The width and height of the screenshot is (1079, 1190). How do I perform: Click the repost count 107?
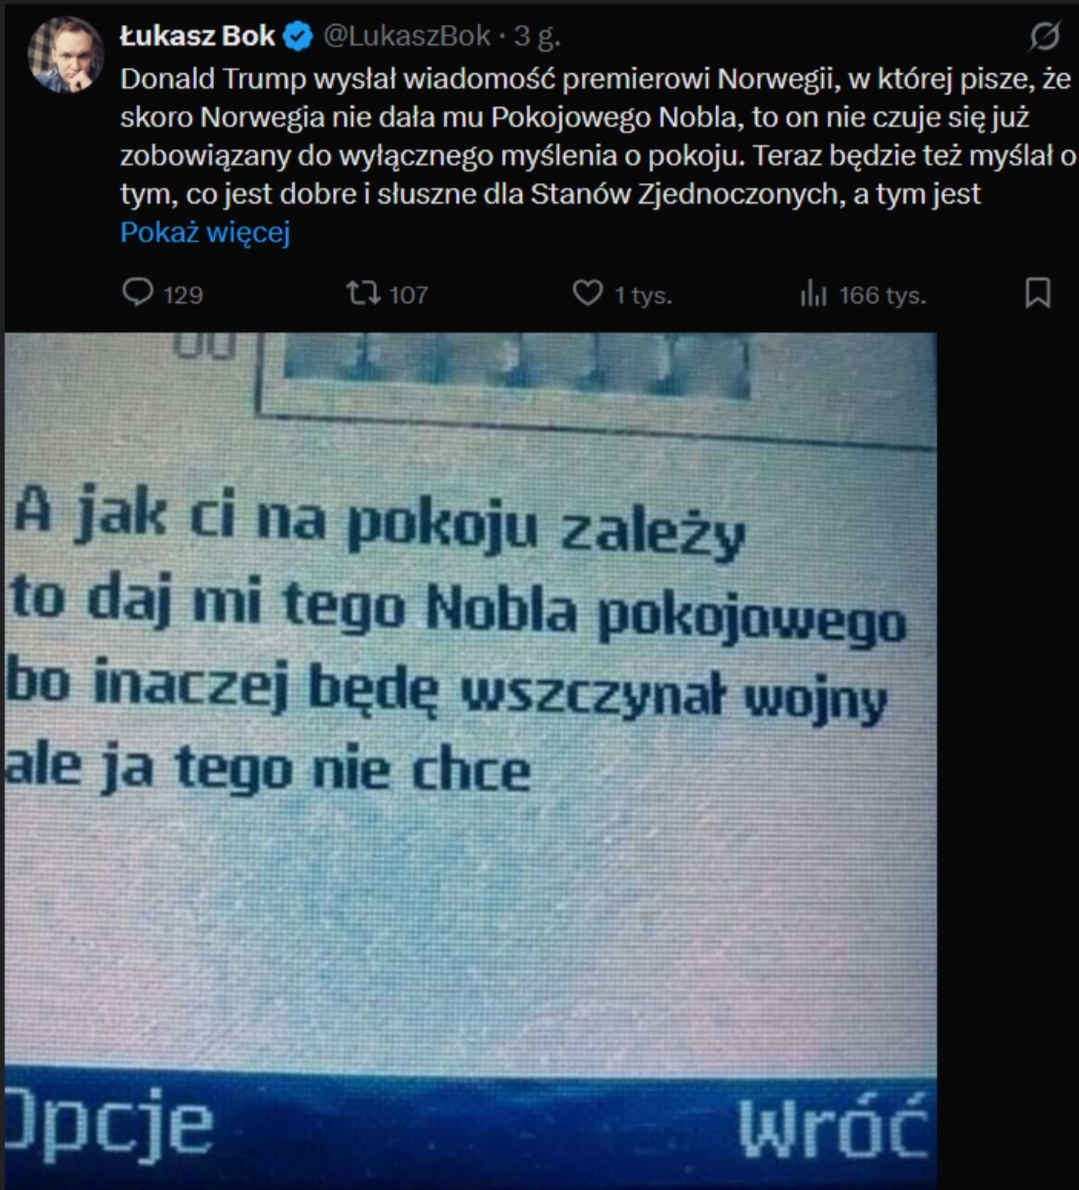coord(408,294)
